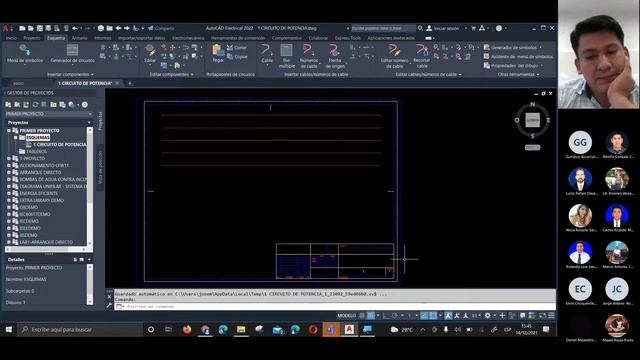Click the Windows taskbar search box
Viewport: 640px width, 360px height.
click(80, 329)
